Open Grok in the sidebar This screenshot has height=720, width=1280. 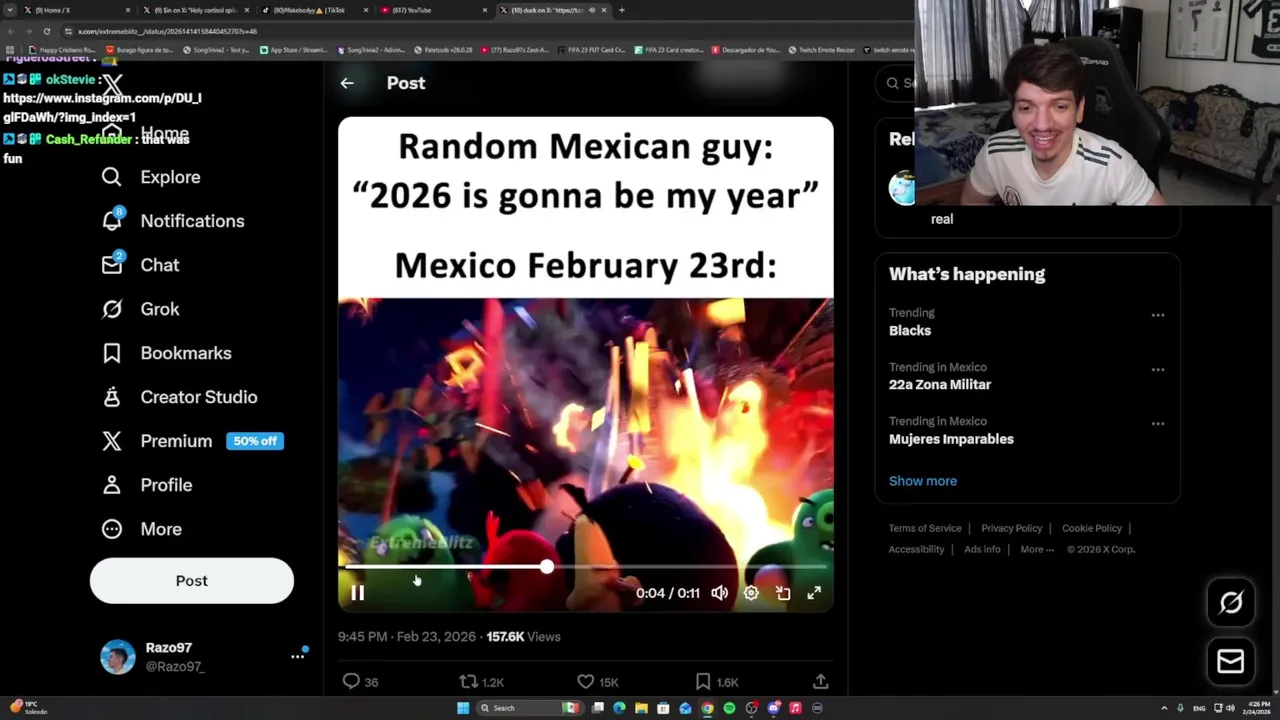(x=141, y=309)
